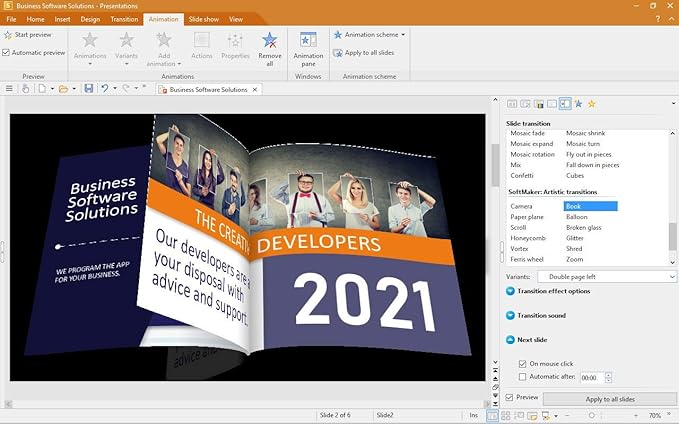The width and height of the screenshot is (679, 424).
Task: Switch to normal slide view in status bar
Action: (492, 415)
